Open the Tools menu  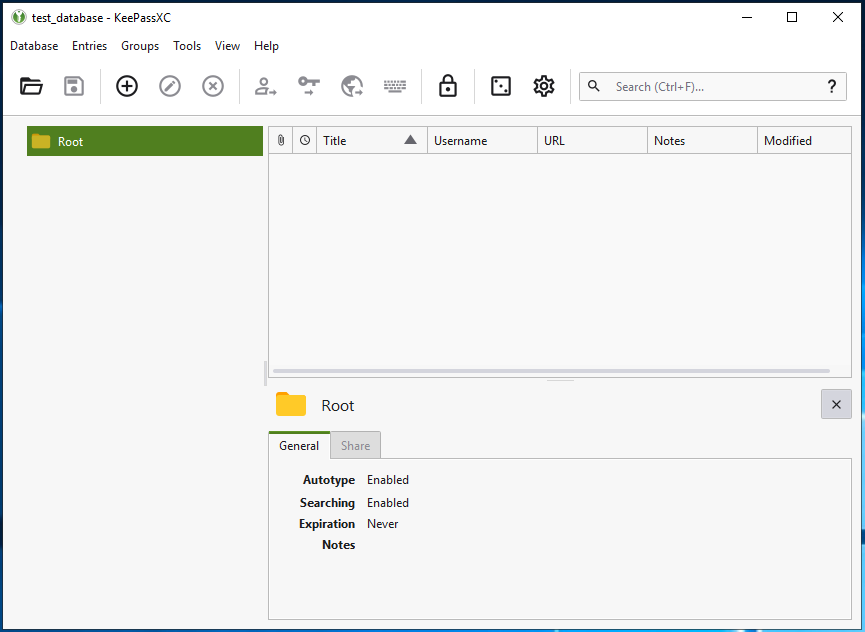187,46
